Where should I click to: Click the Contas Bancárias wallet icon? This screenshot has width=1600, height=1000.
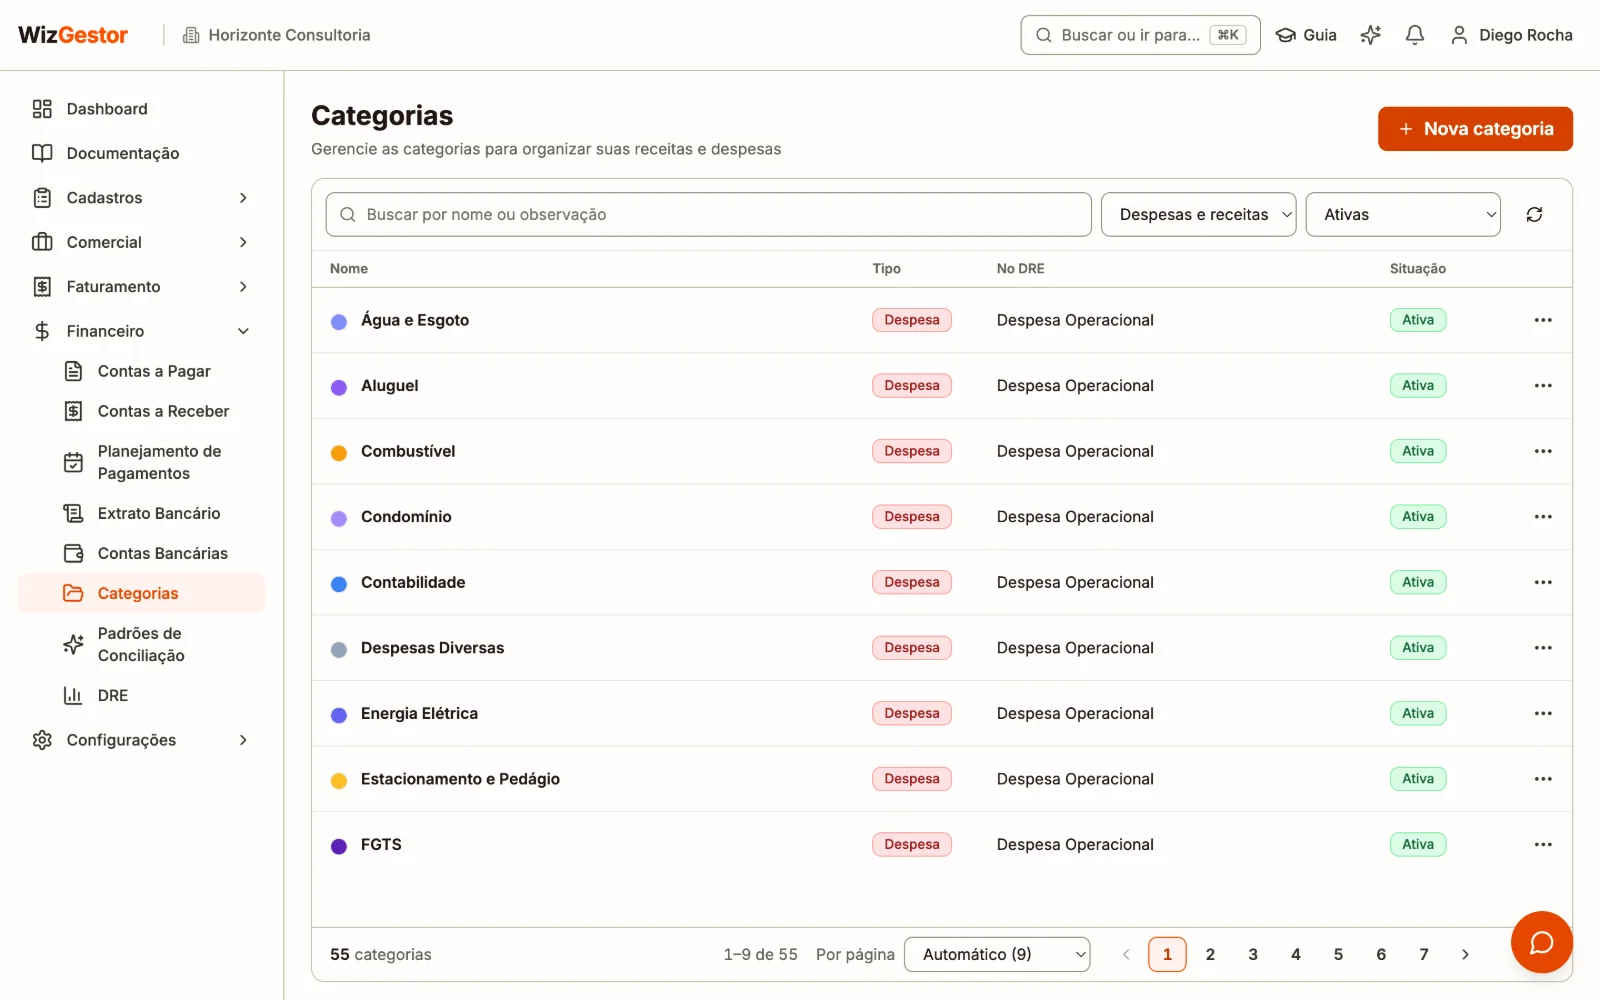click(x=73, y=553)
